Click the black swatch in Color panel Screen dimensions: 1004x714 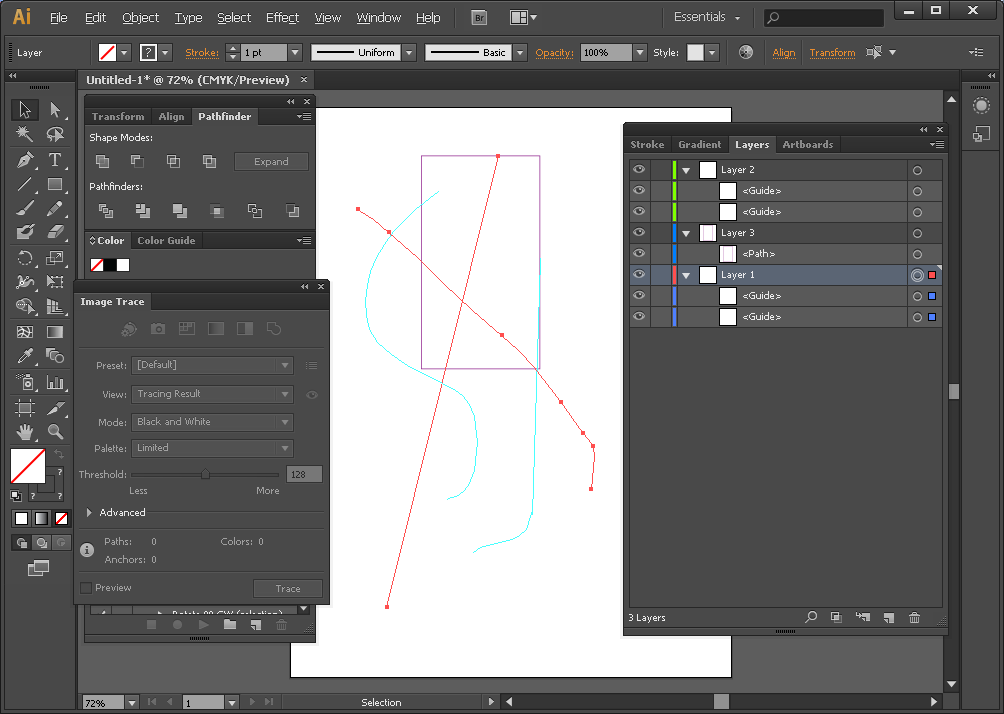tap(110, 265)
